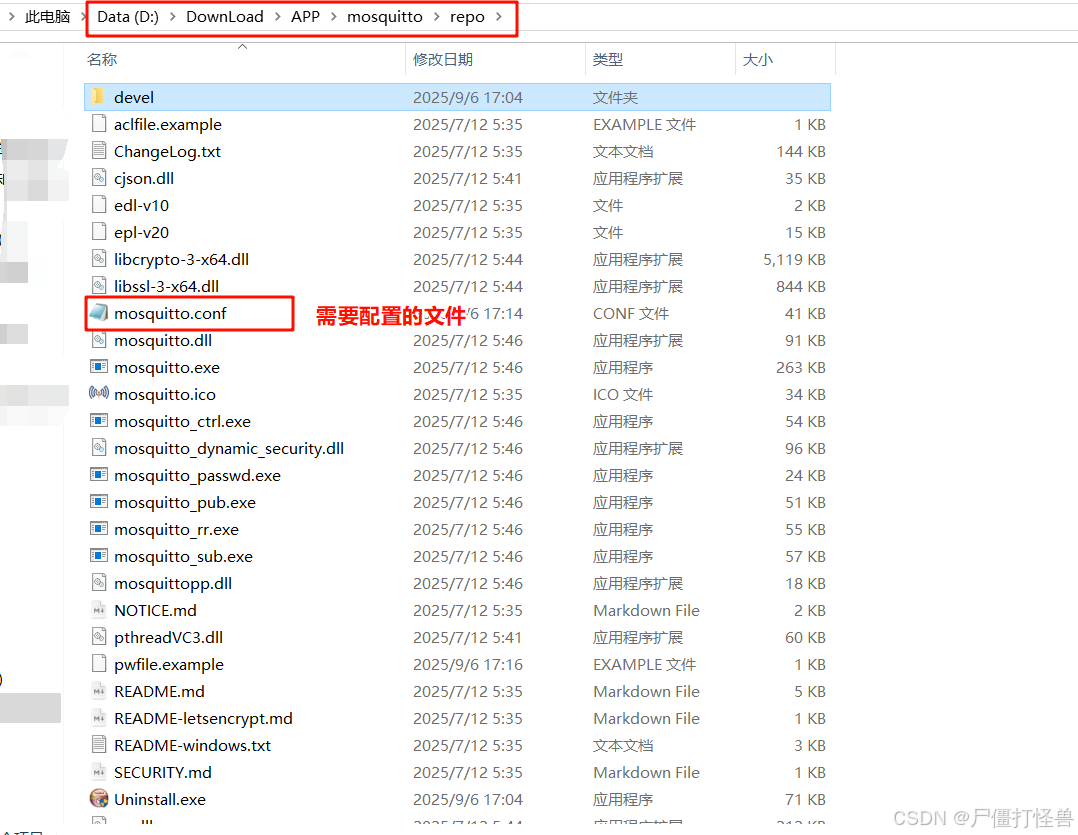The height and width of the screenshot is (835, 1078).
Task: Click the cjson.dll file icon
Action: [99, 178]
